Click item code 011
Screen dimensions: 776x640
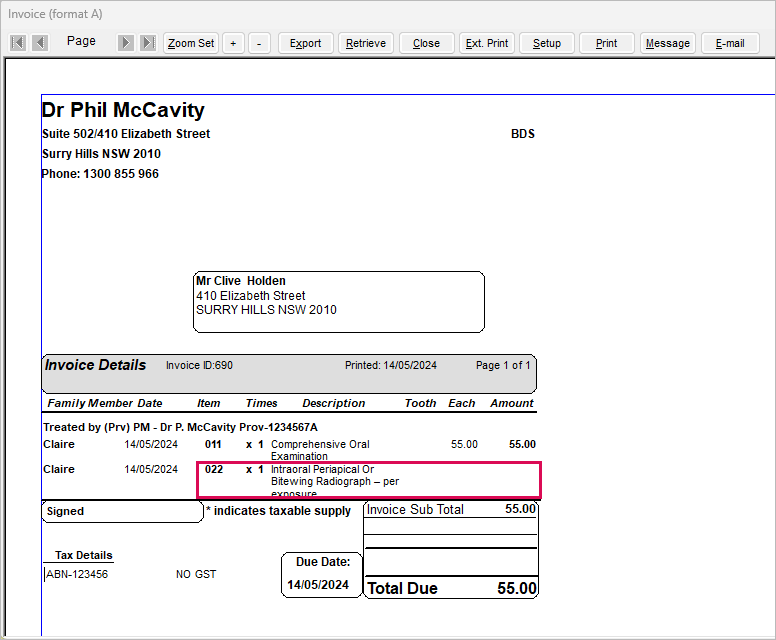(x=213, y=444)
